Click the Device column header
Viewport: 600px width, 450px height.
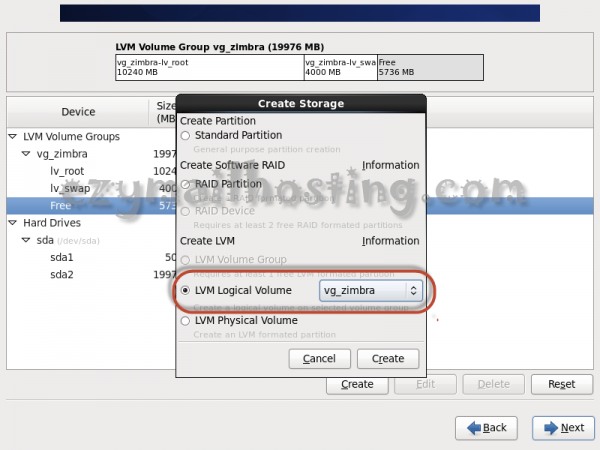[78, 112]
